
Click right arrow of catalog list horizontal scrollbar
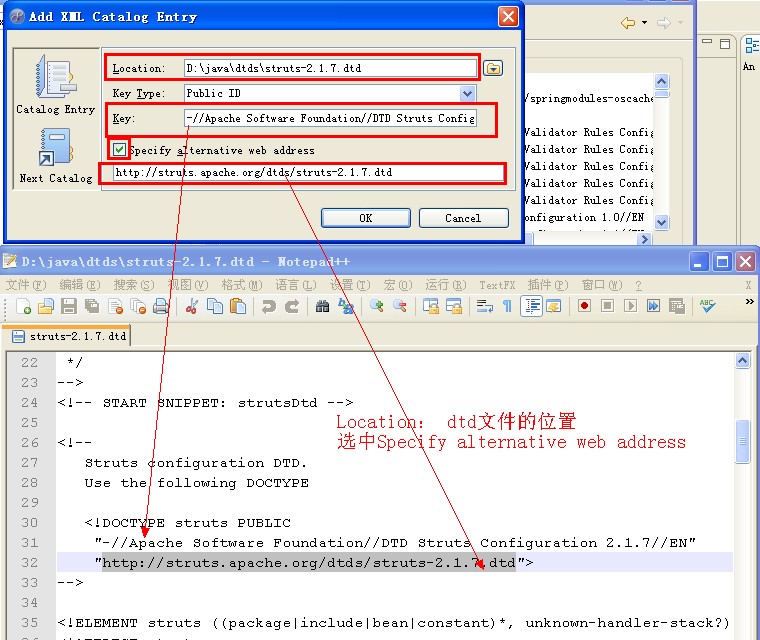644,239
